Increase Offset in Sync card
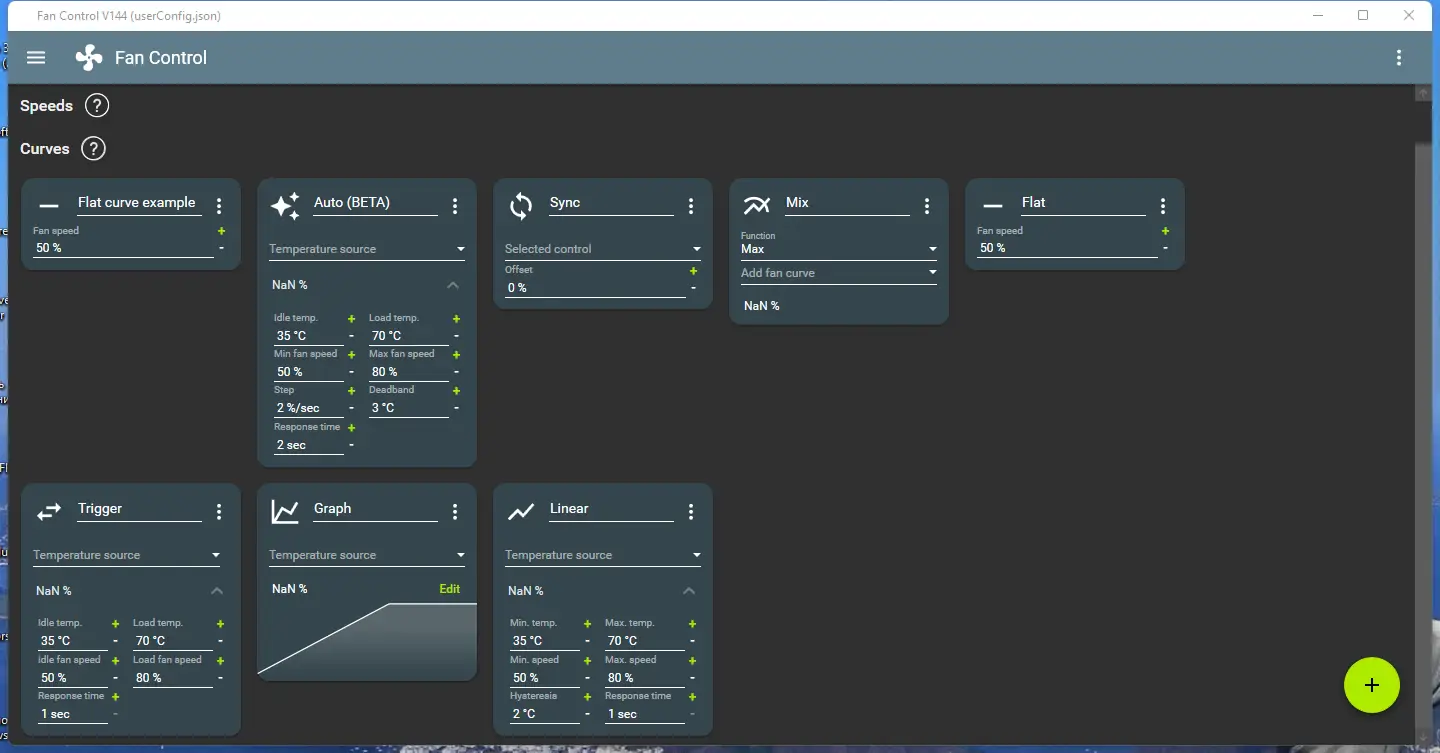The height and width of the screenshot is (753, 1440). click(x=693, y=271)
